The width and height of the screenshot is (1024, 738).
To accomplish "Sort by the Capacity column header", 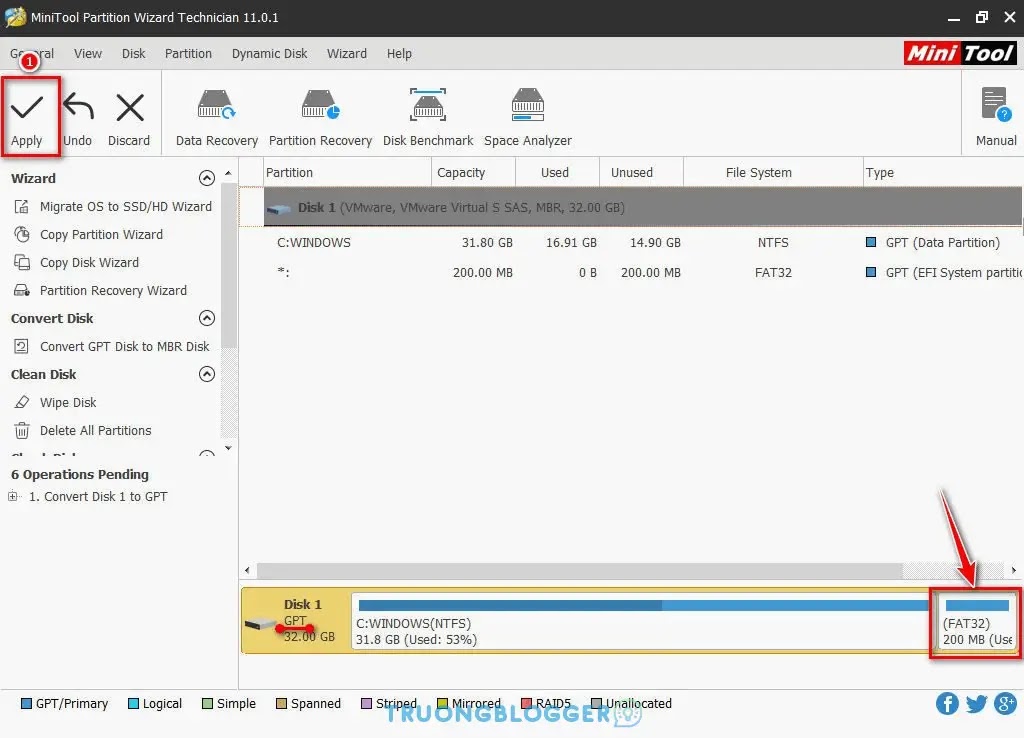I will (473, 172).
